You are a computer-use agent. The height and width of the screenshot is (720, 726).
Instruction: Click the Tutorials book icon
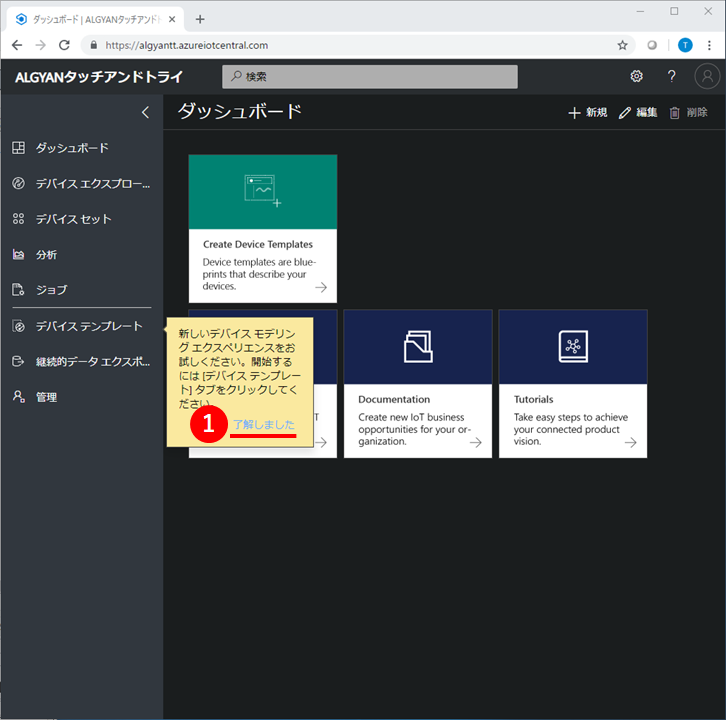pyautogui.click(x=573, y=346)
